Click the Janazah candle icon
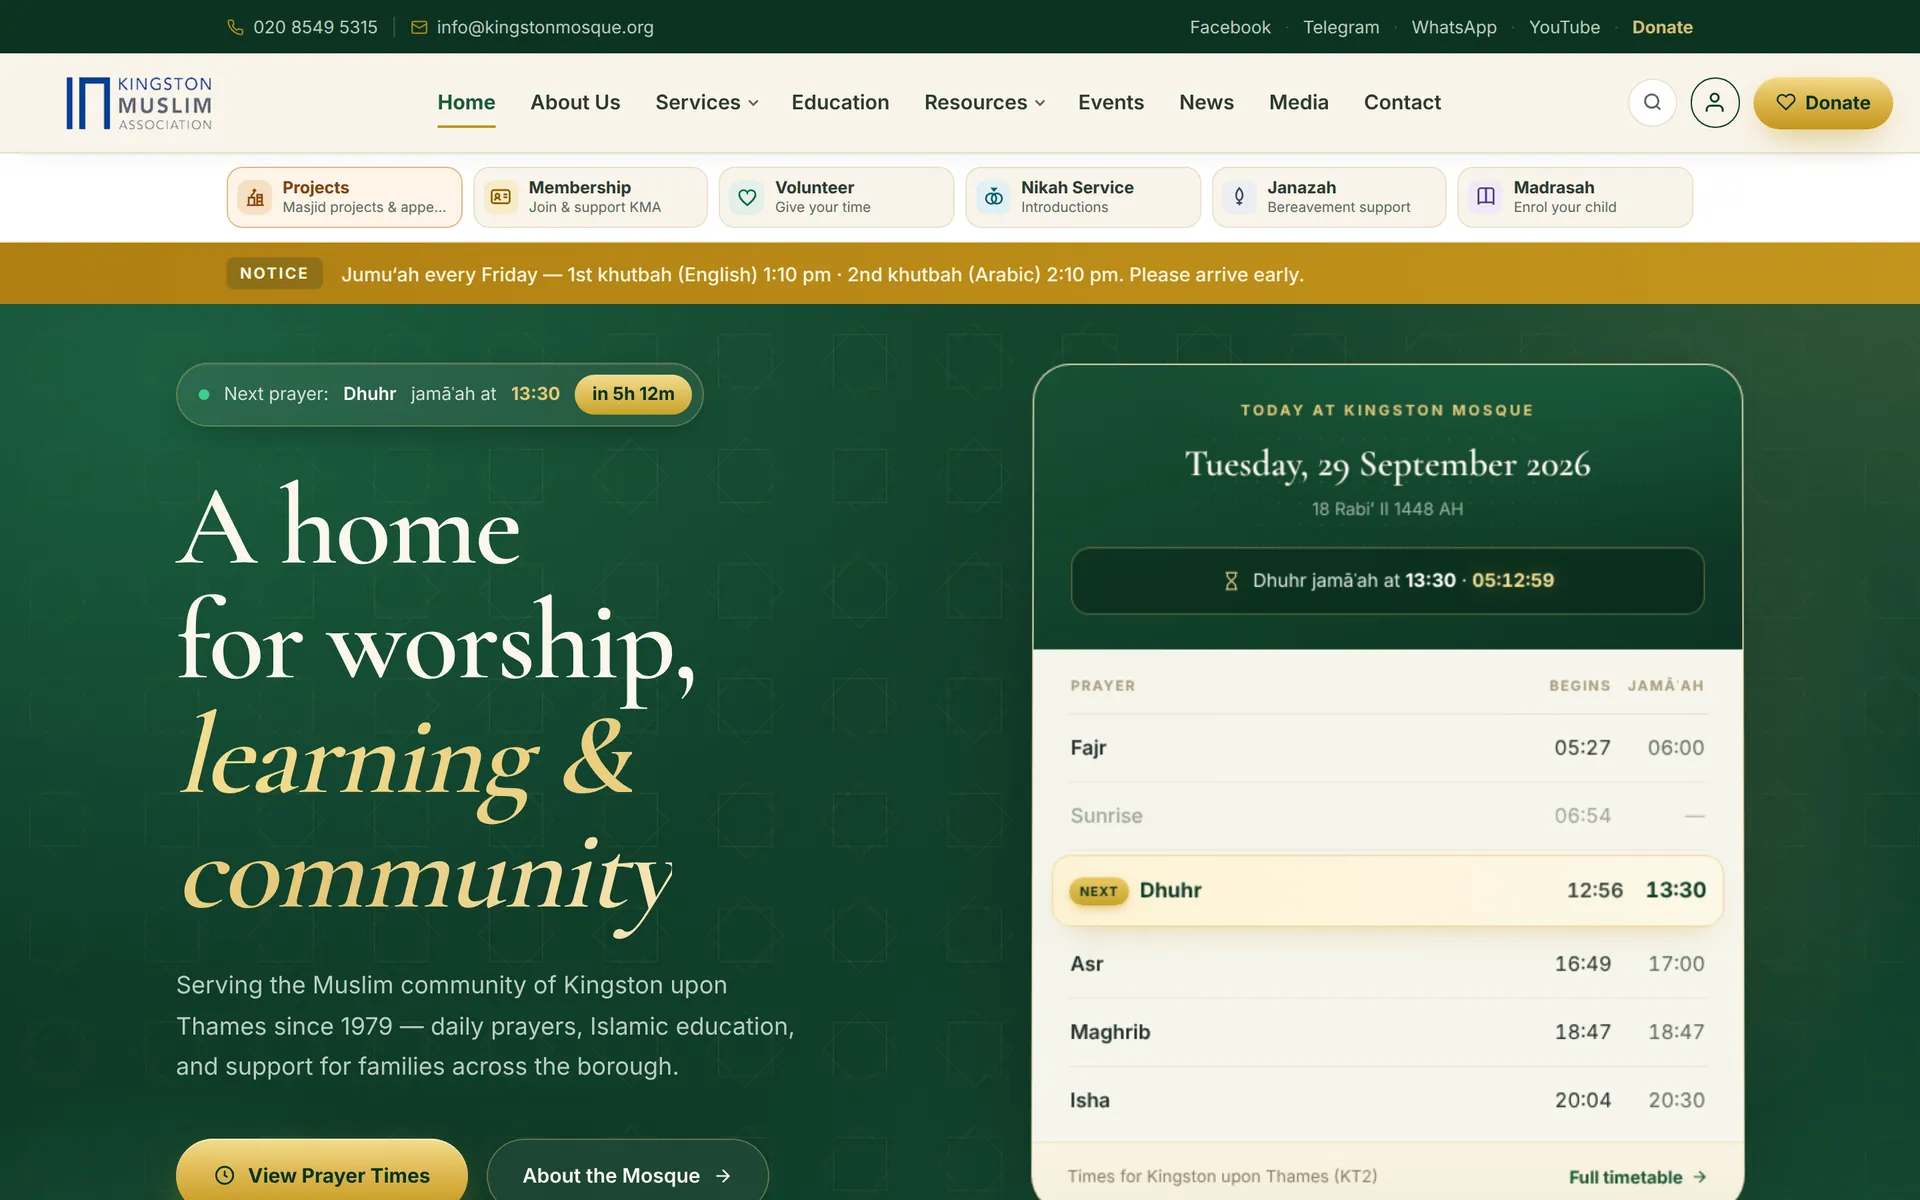1920x1200 pixels. tap(1239, 197)
